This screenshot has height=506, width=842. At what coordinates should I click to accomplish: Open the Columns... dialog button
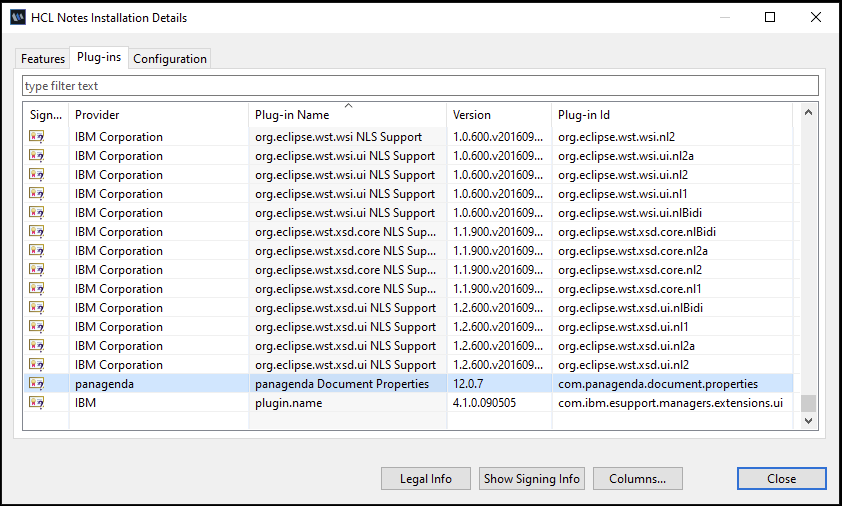(x=637, y=479)
